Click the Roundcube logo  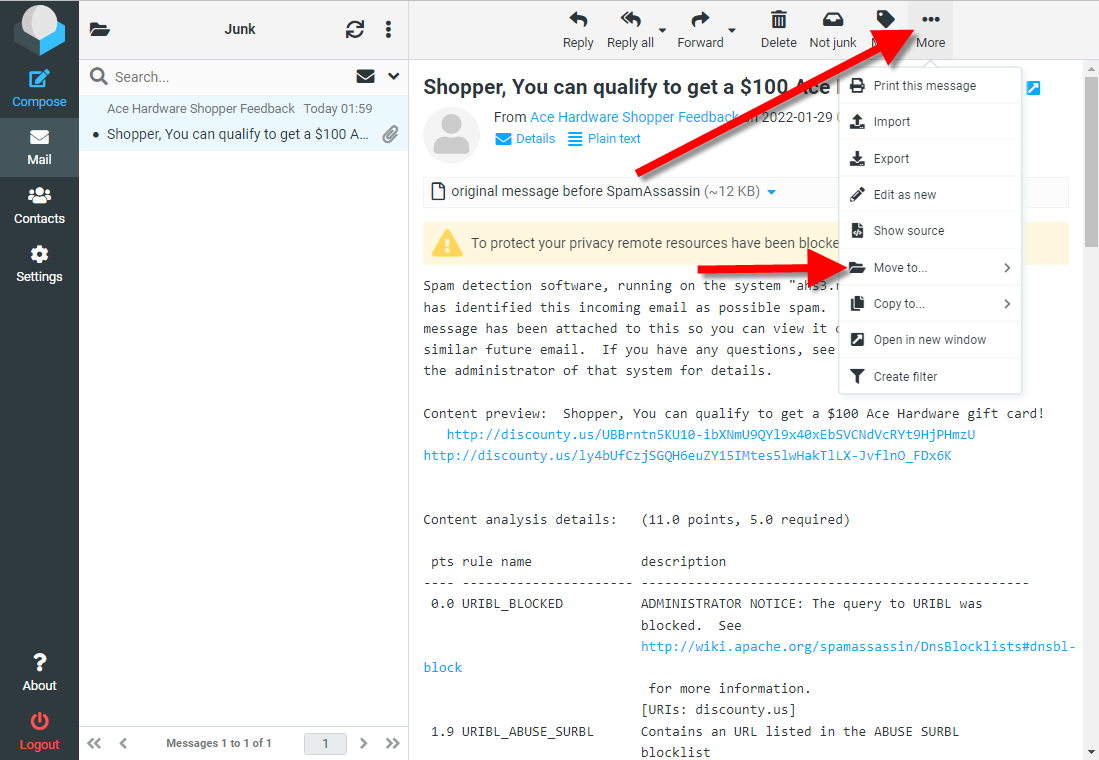(x=39, y=30)
